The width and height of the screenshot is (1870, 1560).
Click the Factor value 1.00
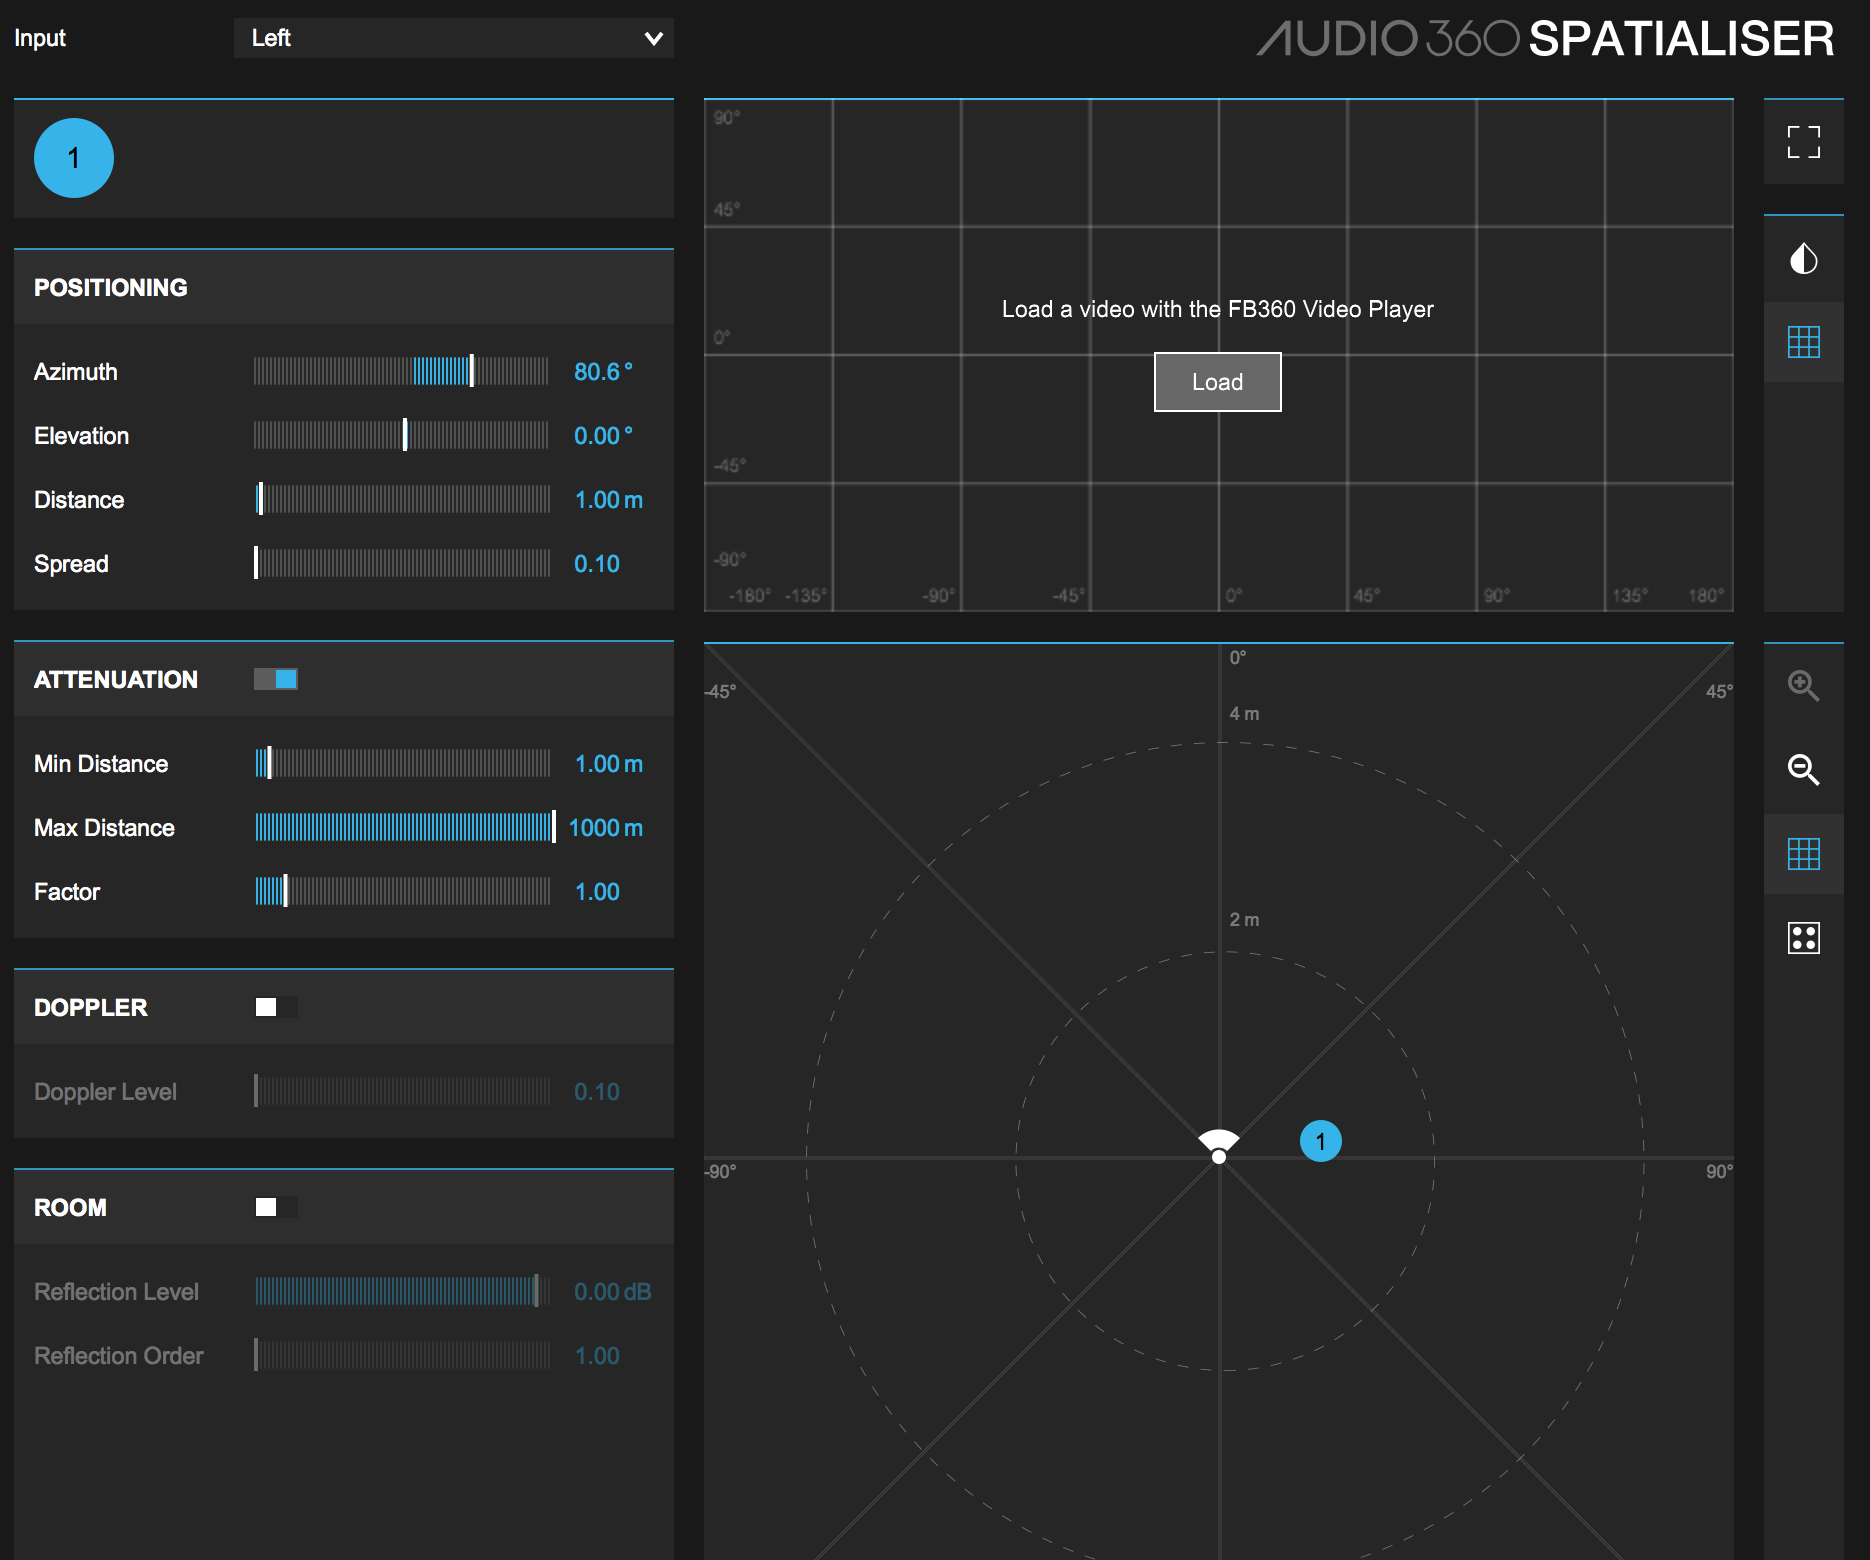point(597,892)
